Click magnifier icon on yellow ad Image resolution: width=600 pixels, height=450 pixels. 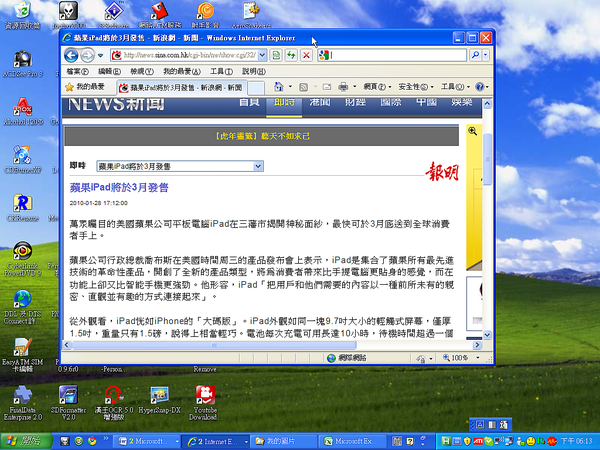click(473, 131)
